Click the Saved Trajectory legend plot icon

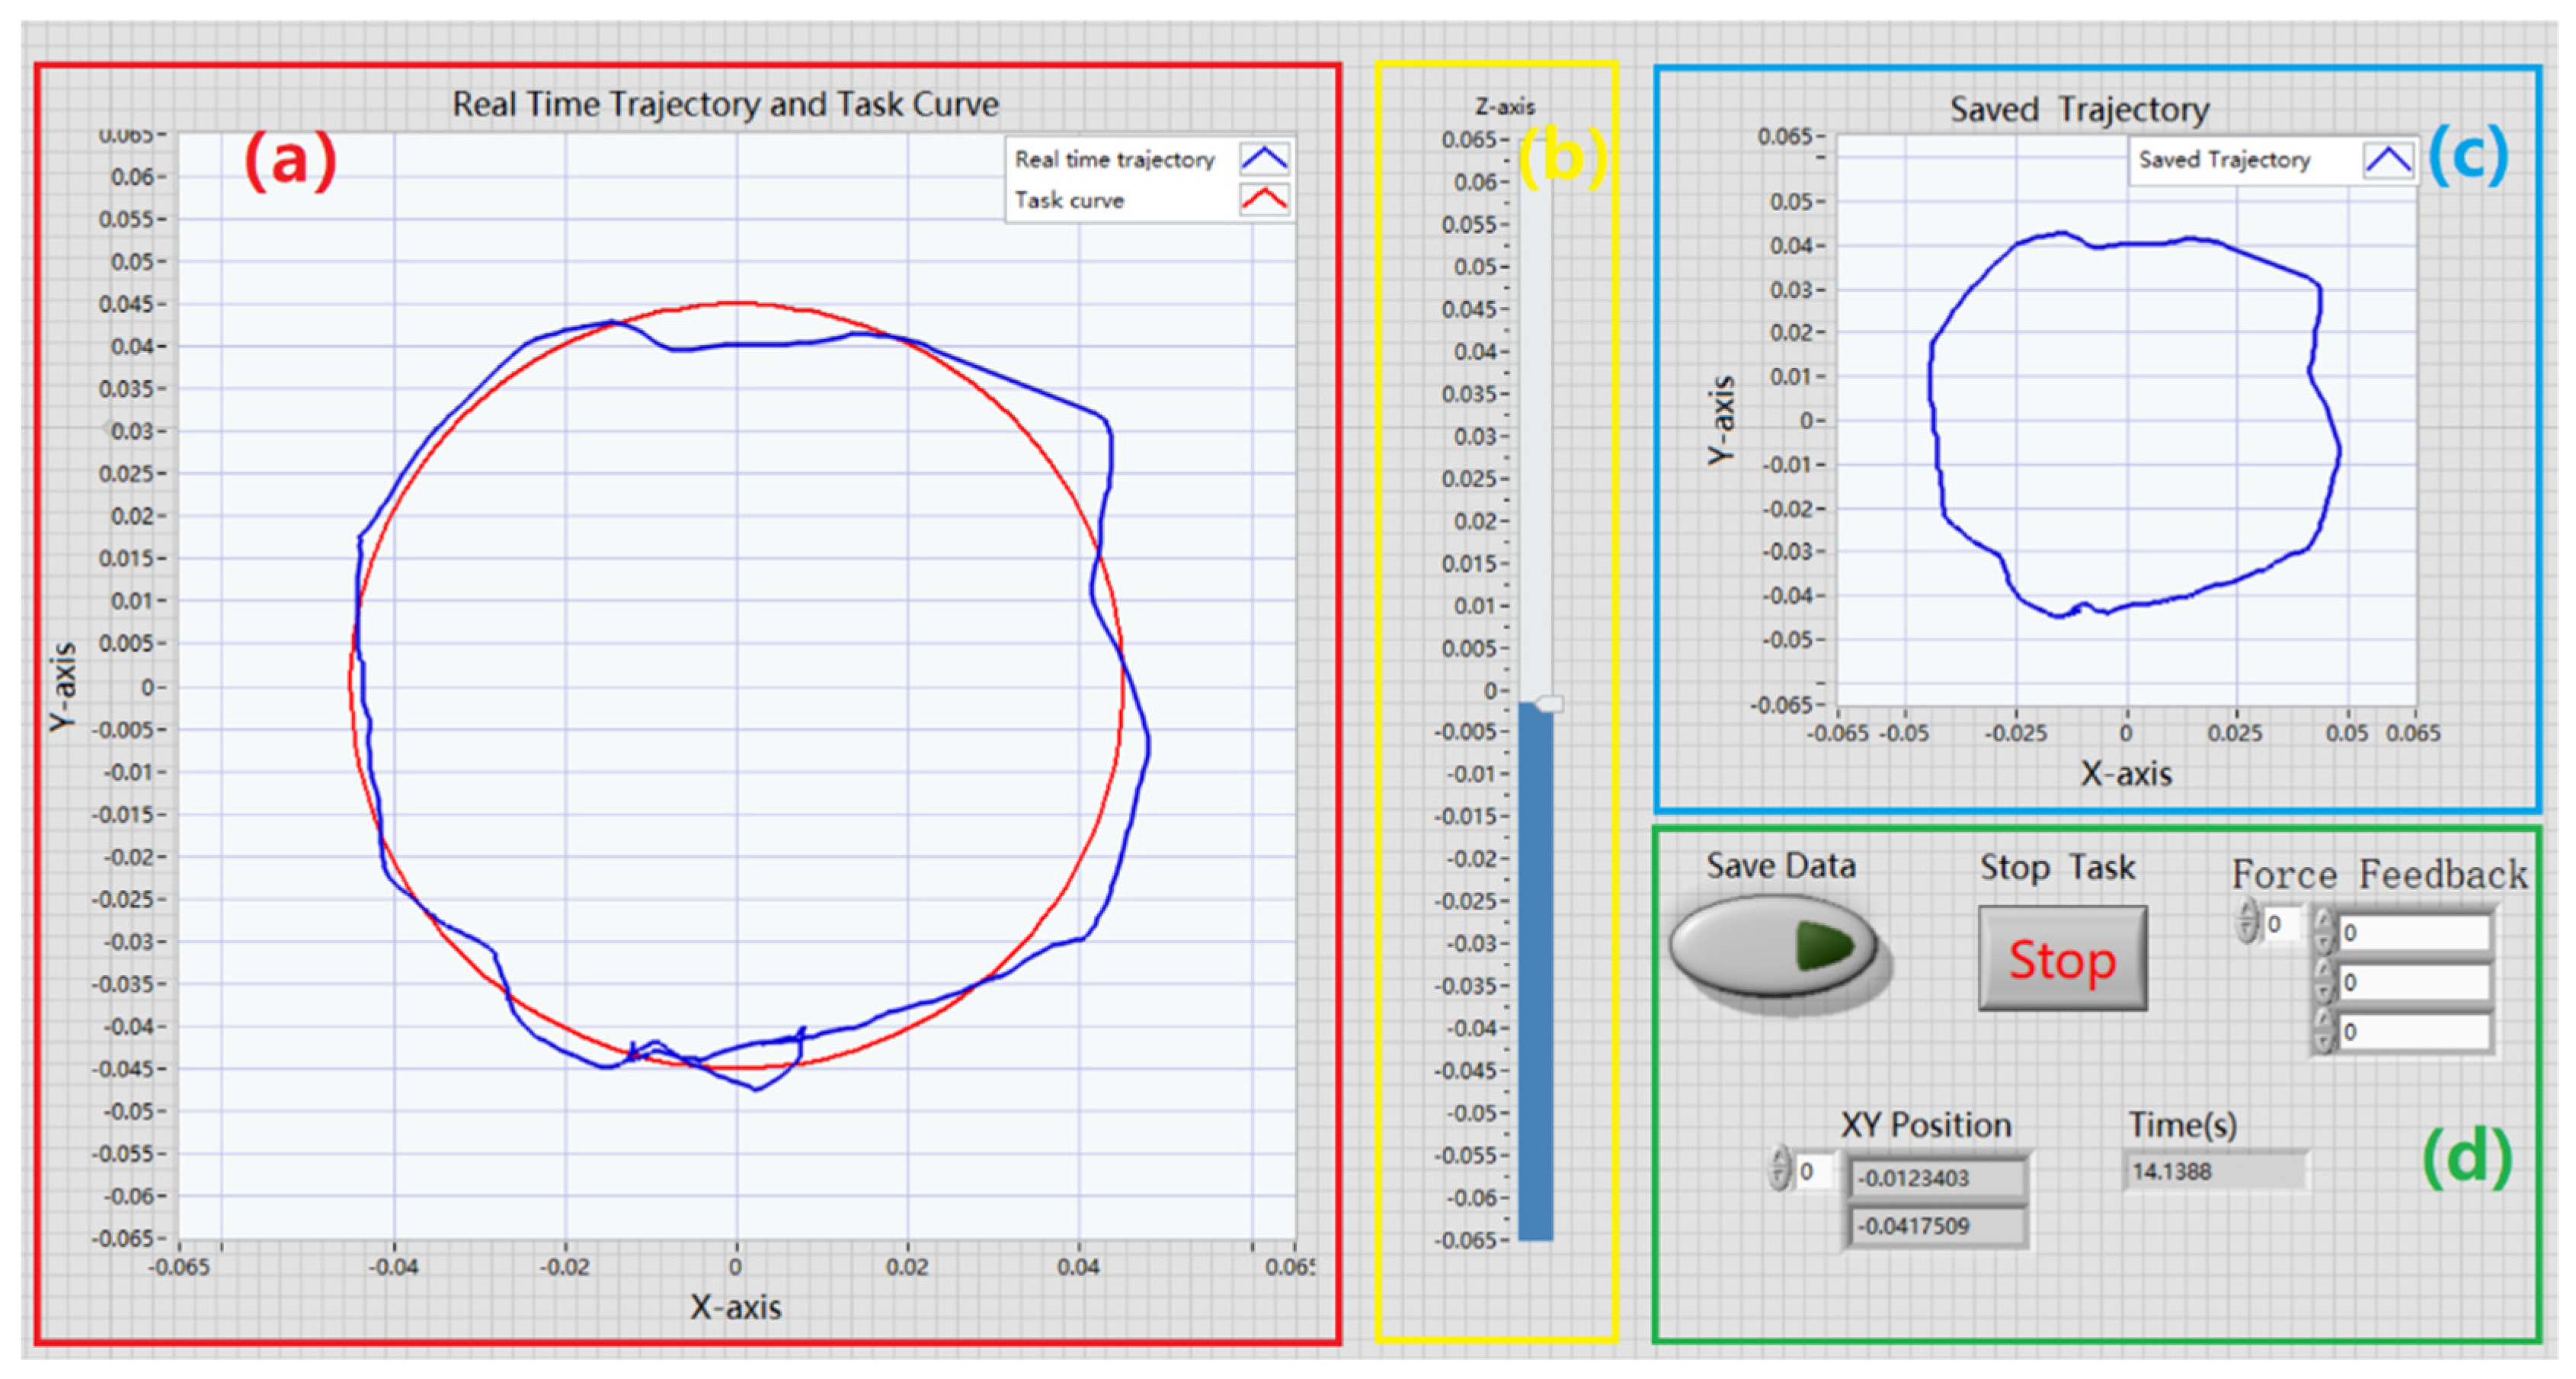(2388, 160)
